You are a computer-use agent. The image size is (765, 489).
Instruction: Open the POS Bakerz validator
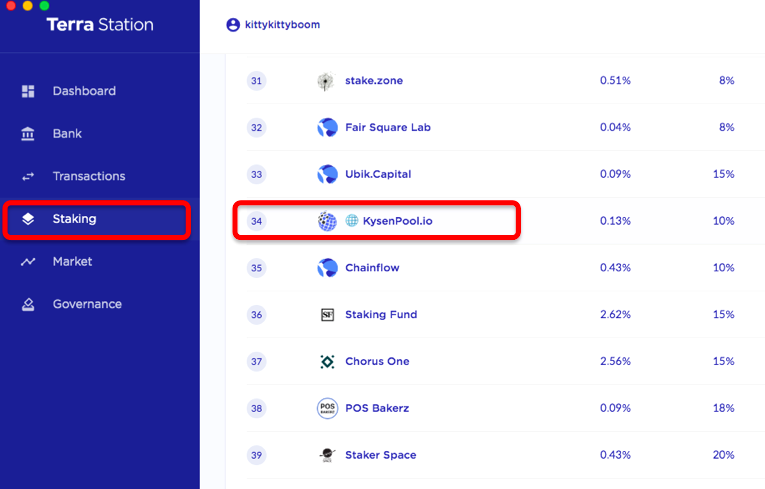coord(377,408)
